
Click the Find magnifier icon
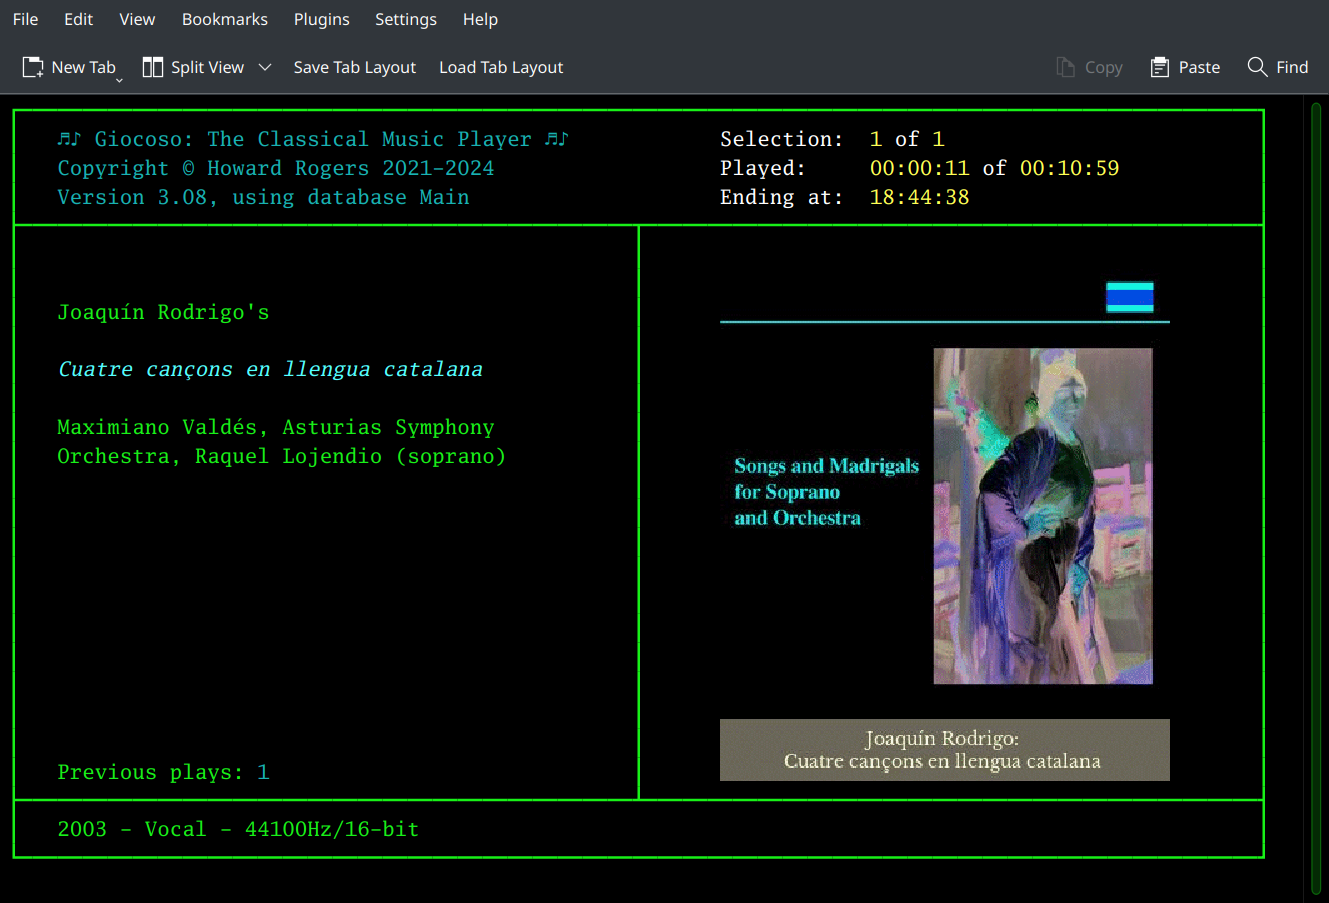pos(1258,66)
